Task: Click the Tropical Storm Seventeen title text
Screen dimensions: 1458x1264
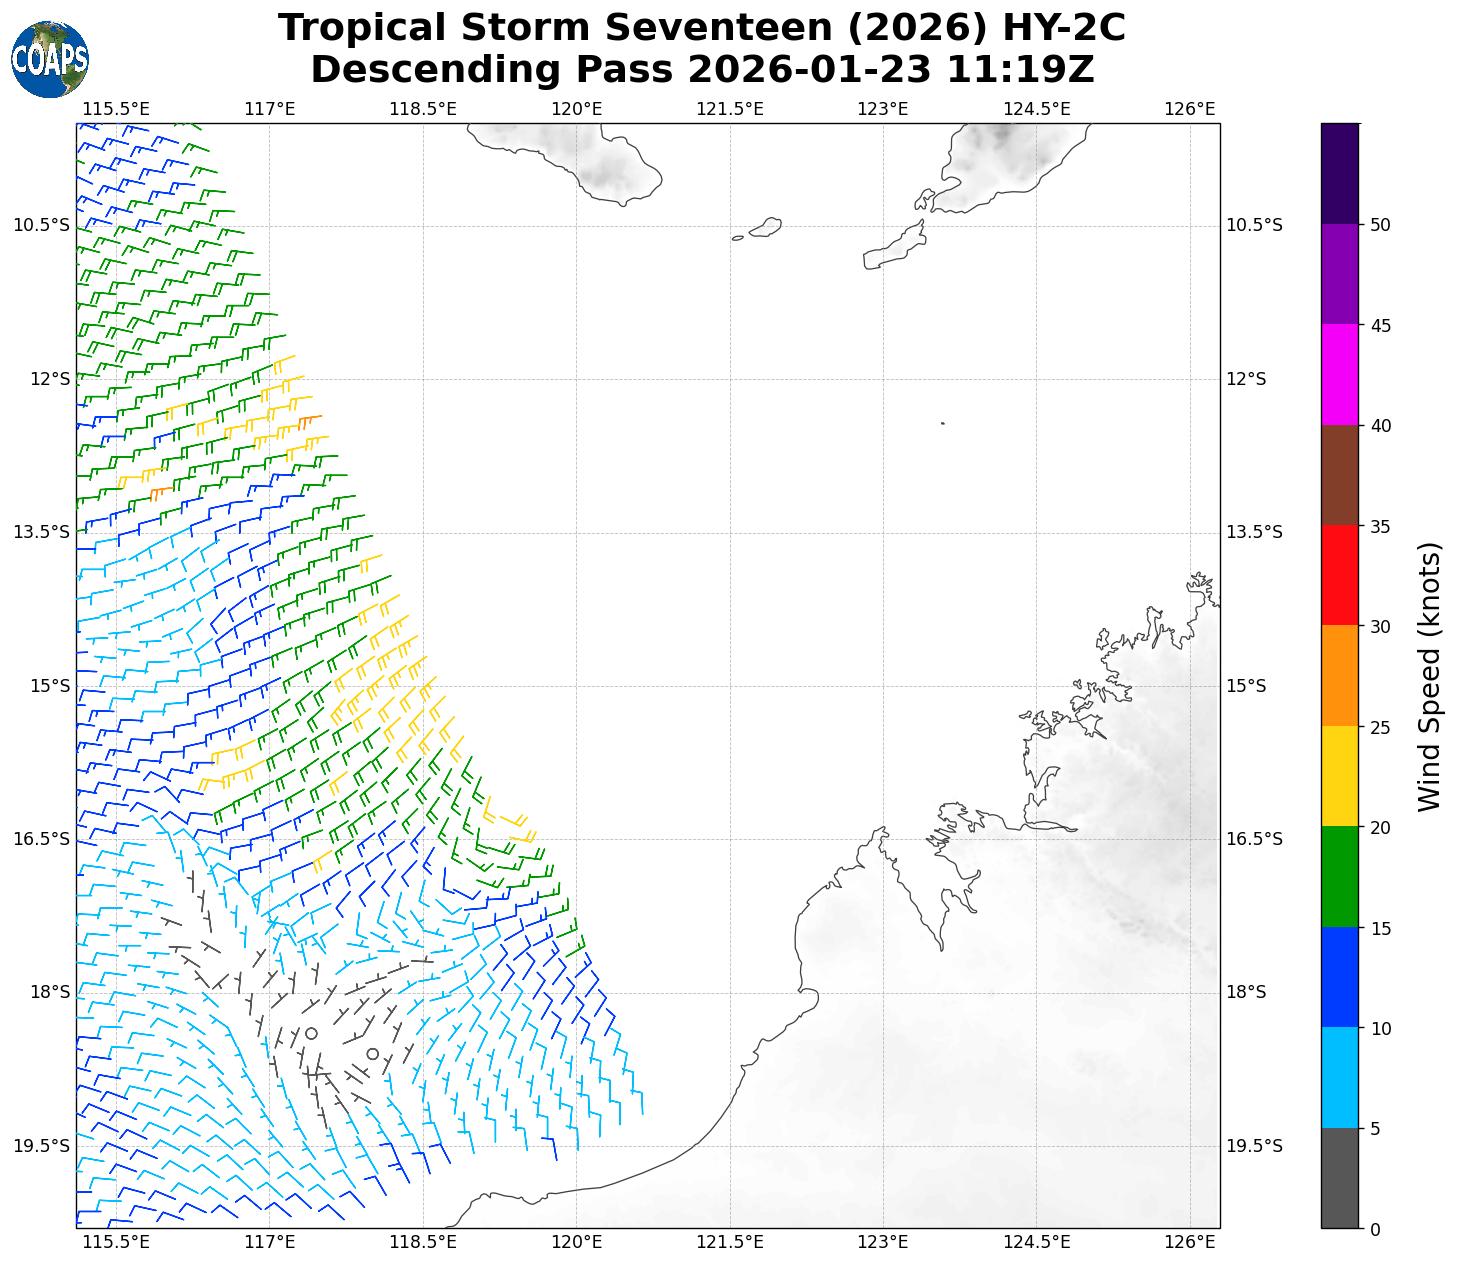Action: (701, 28)
